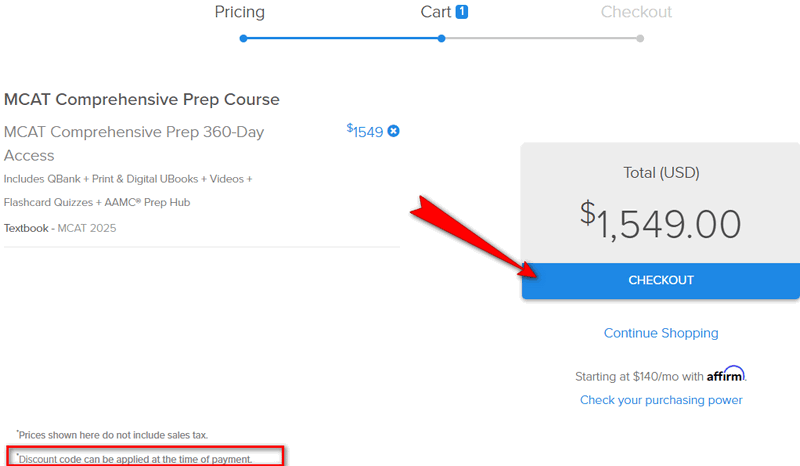800x466 pixels.
Task: Click the discount code note
Action: tap(149, 459)
